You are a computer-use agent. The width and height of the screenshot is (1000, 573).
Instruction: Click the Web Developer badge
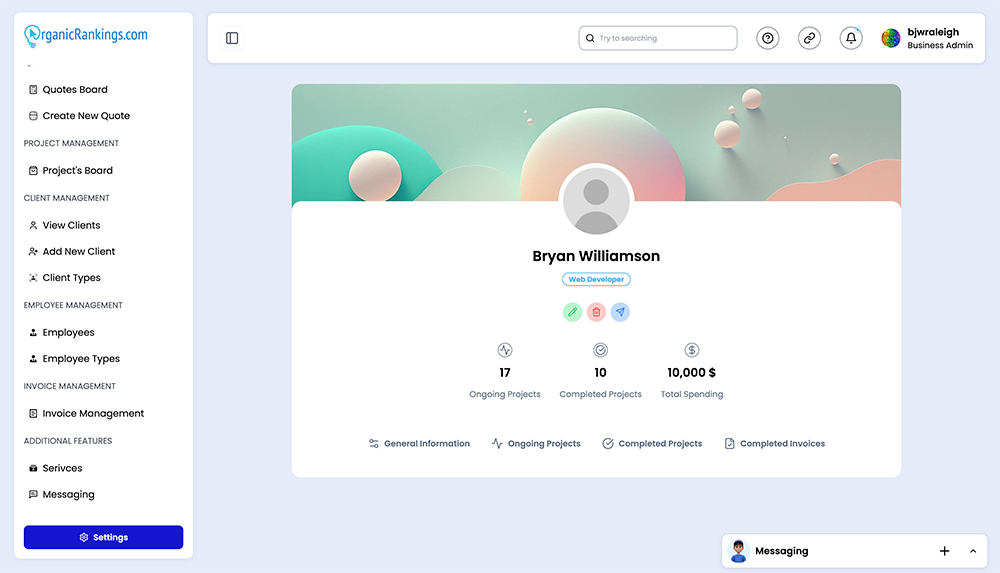click(x=596, y=279)
